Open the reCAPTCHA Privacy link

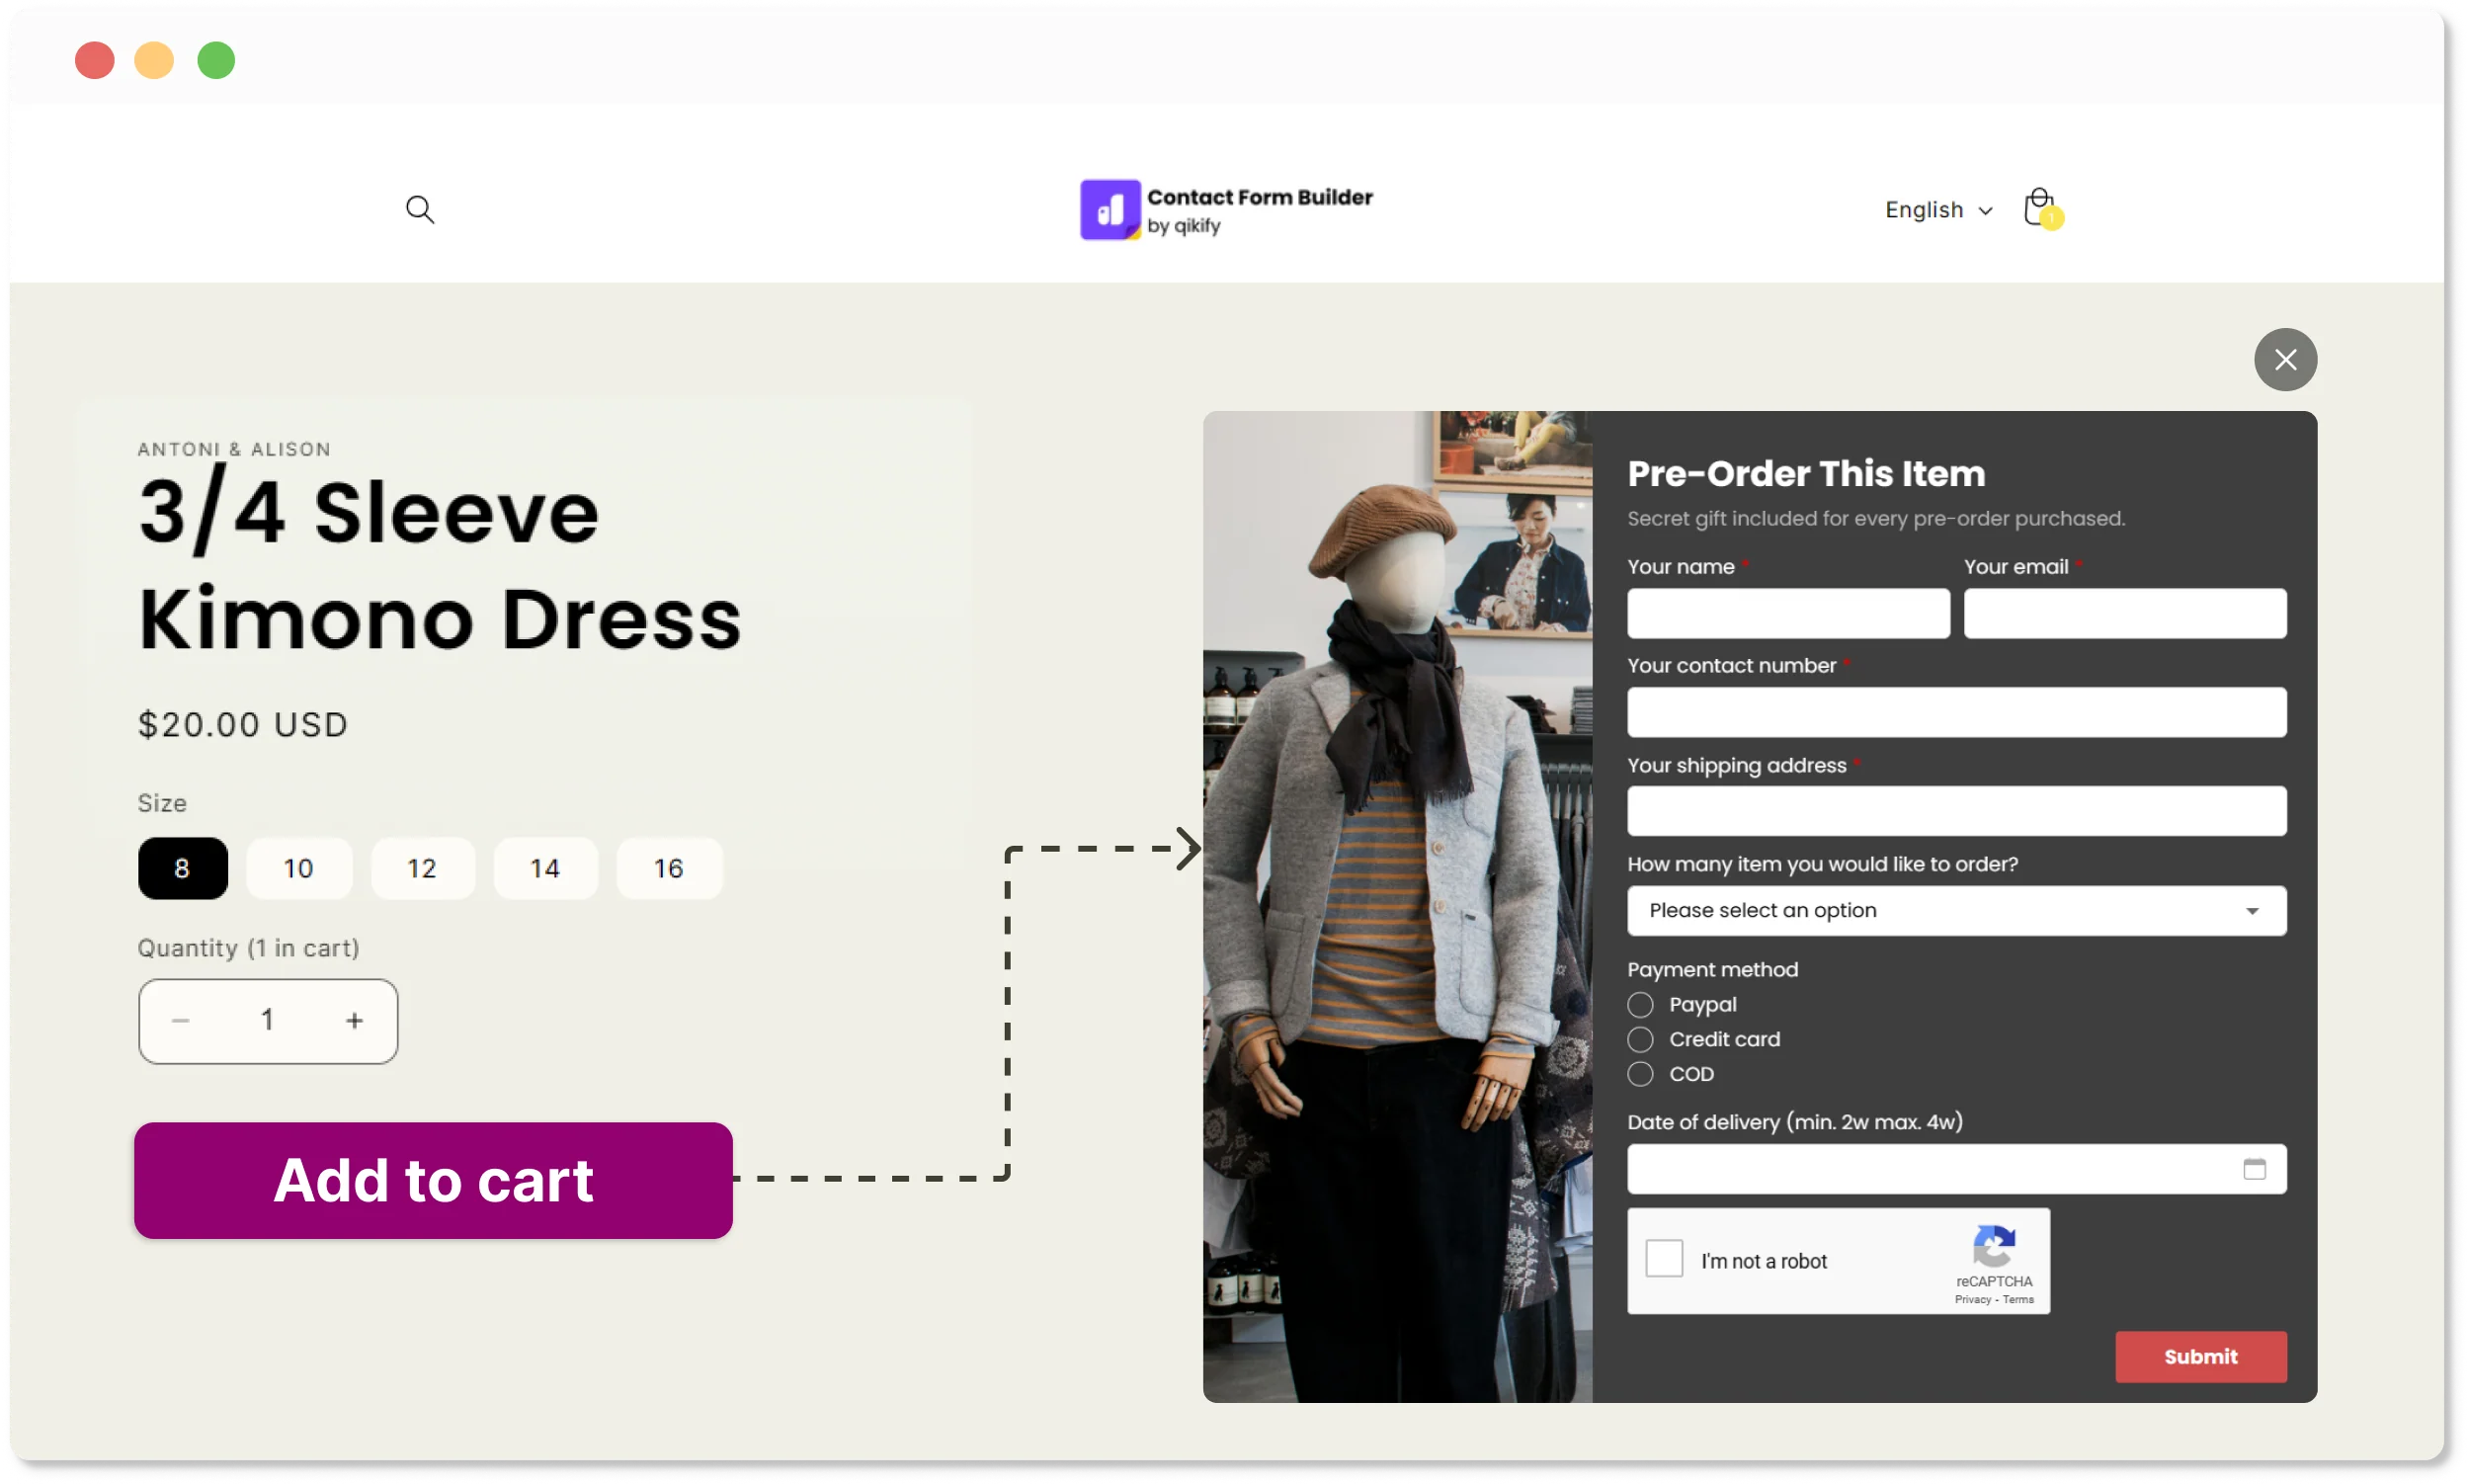coord(1972,1299)
